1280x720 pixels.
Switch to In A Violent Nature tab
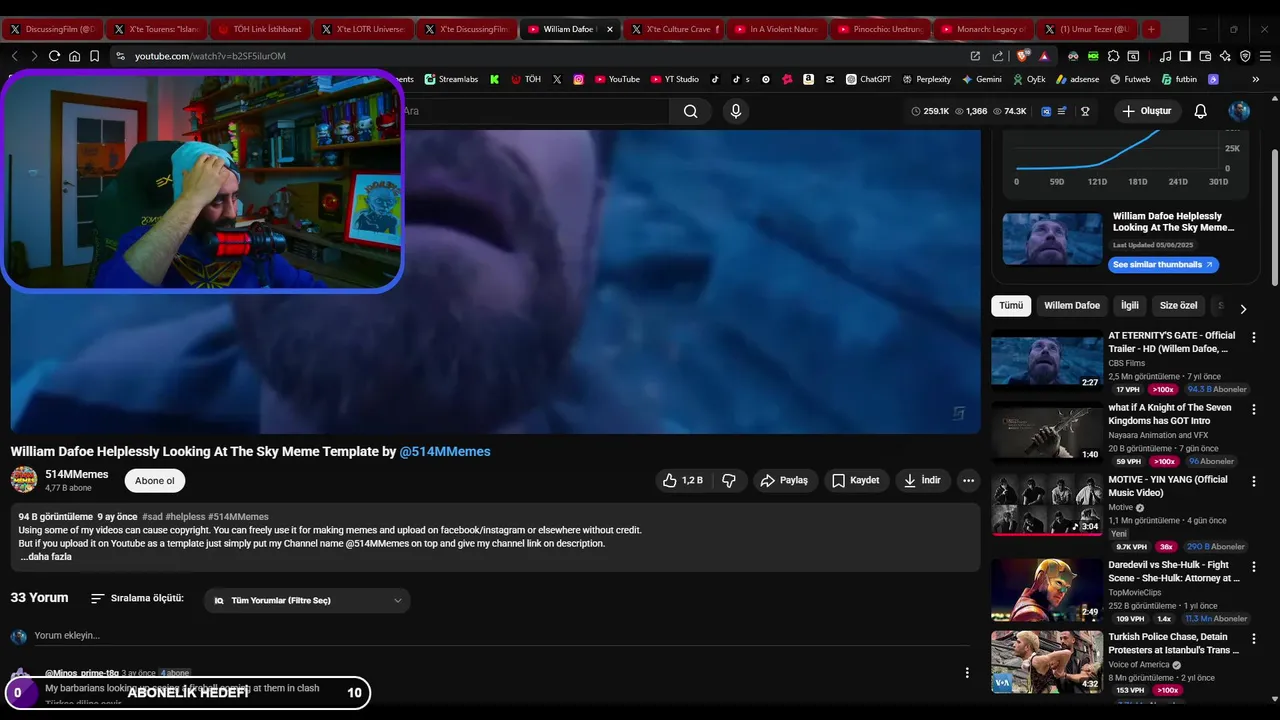pos(776,29)
